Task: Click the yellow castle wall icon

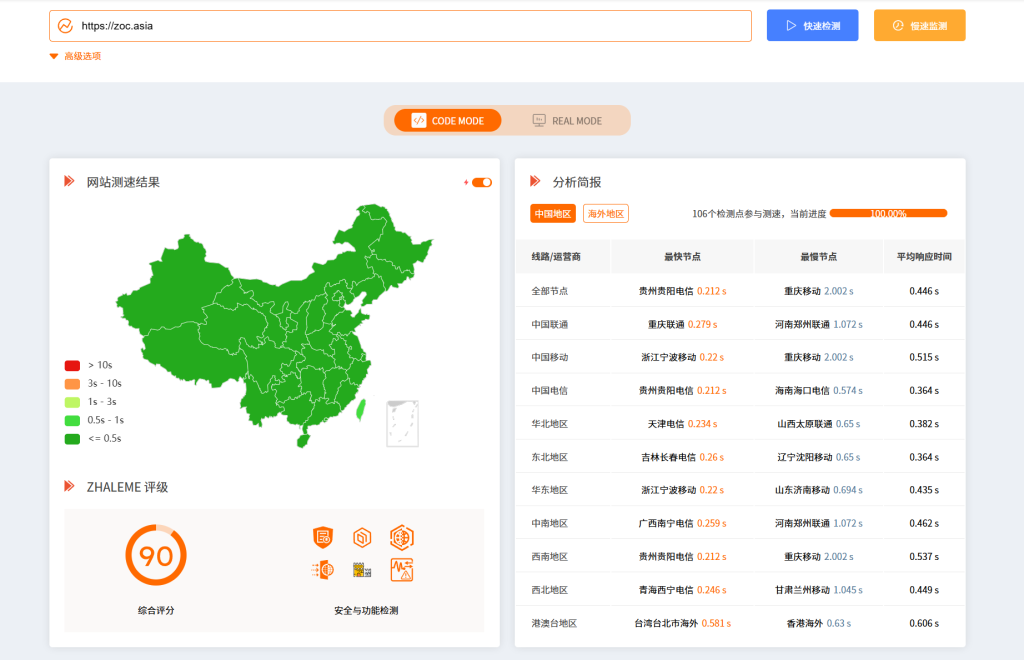Action: pyautogui.click(x=361, y=570)
